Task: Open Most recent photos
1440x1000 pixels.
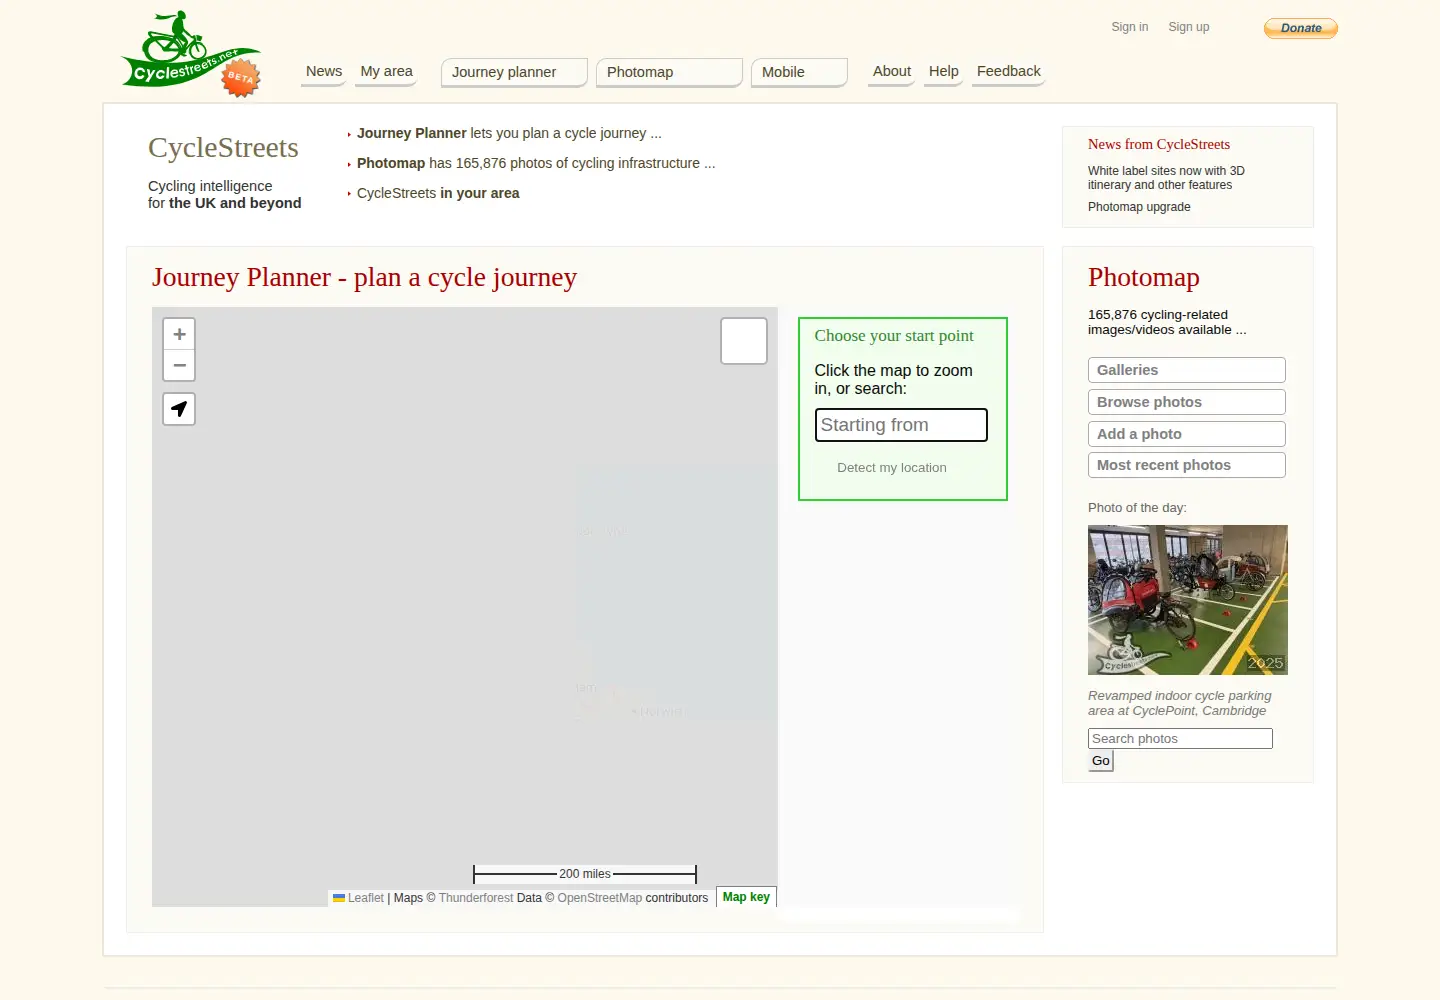Action: (1187, 465)
